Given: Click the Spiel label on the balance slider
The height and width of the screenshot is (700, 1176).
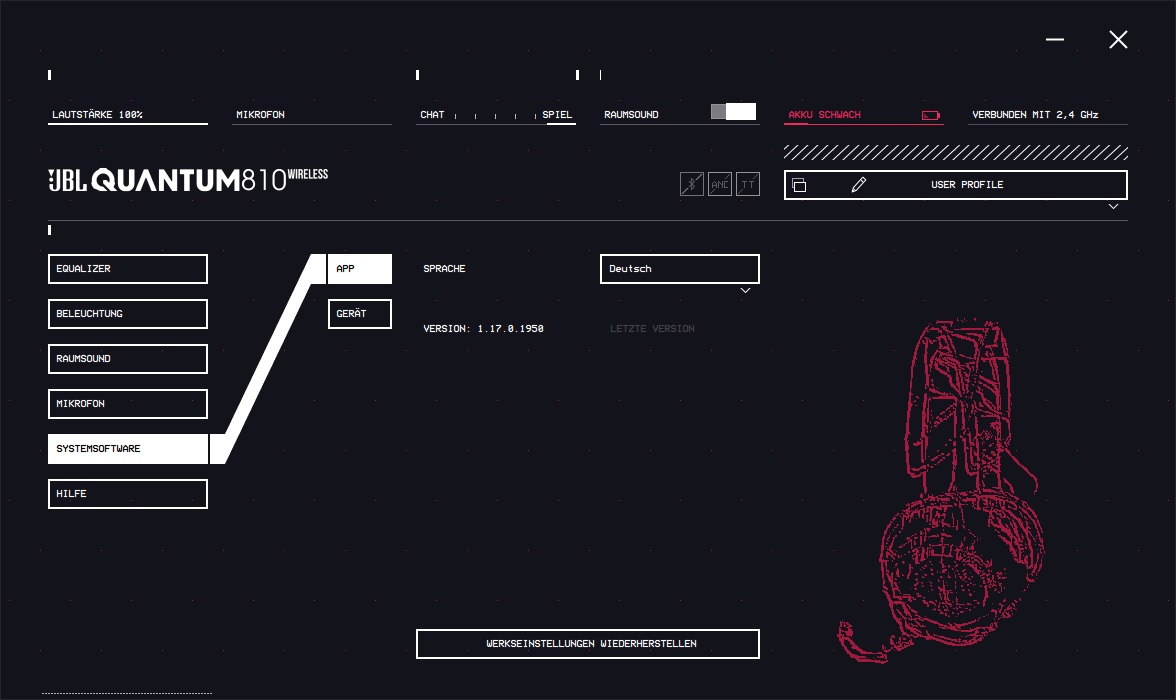Looking at the screenshot, I should [x=557, y=115].
